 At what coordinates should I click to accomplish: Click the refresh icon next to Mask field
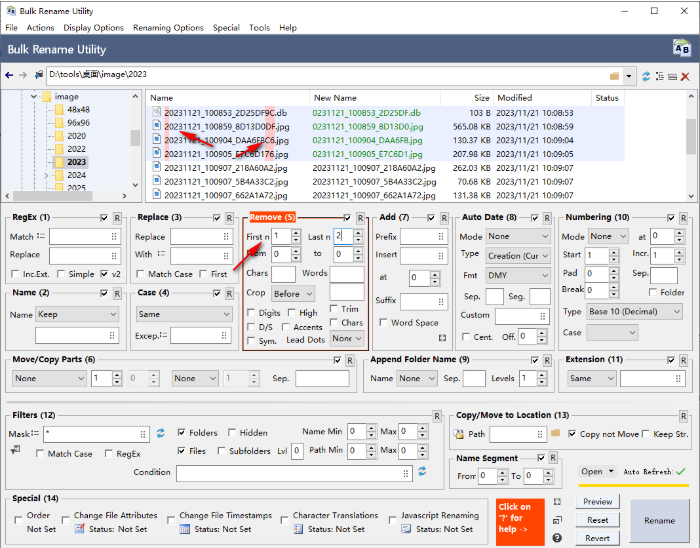point(160,433)
